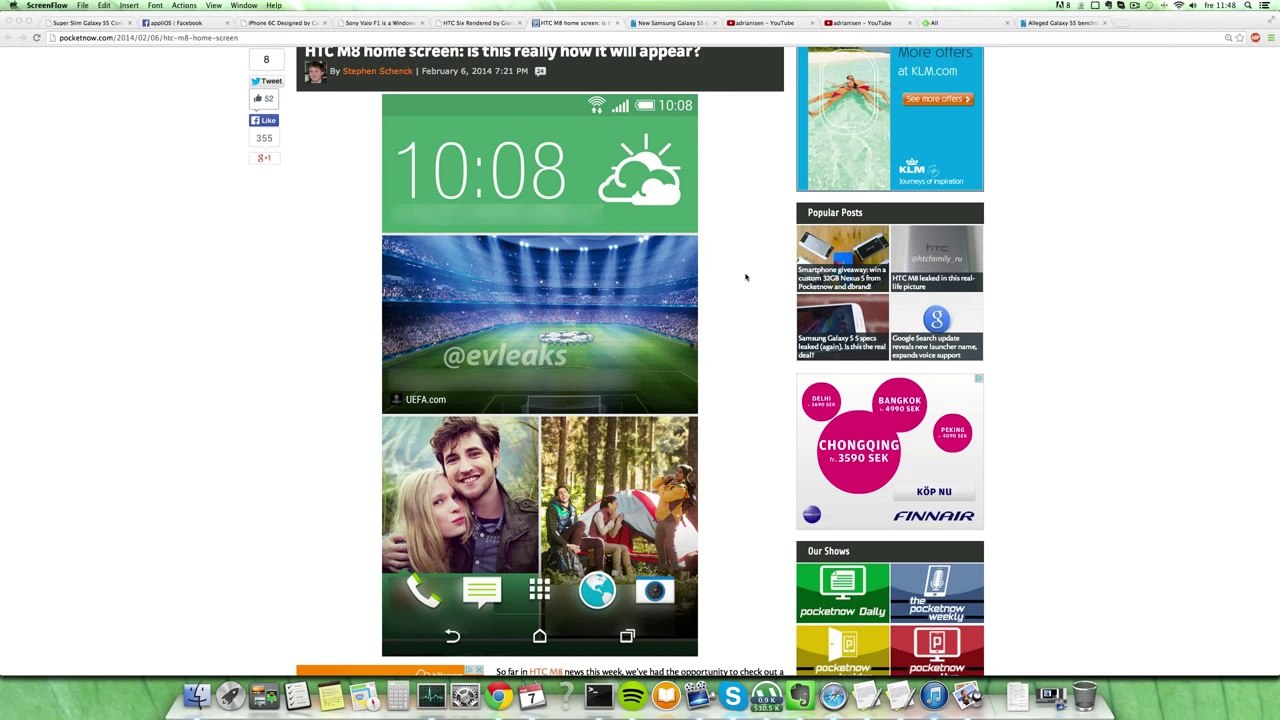Switch to Sony Vaio F1 tab
Screen dimensions: 1280x720
click(380, 22)
